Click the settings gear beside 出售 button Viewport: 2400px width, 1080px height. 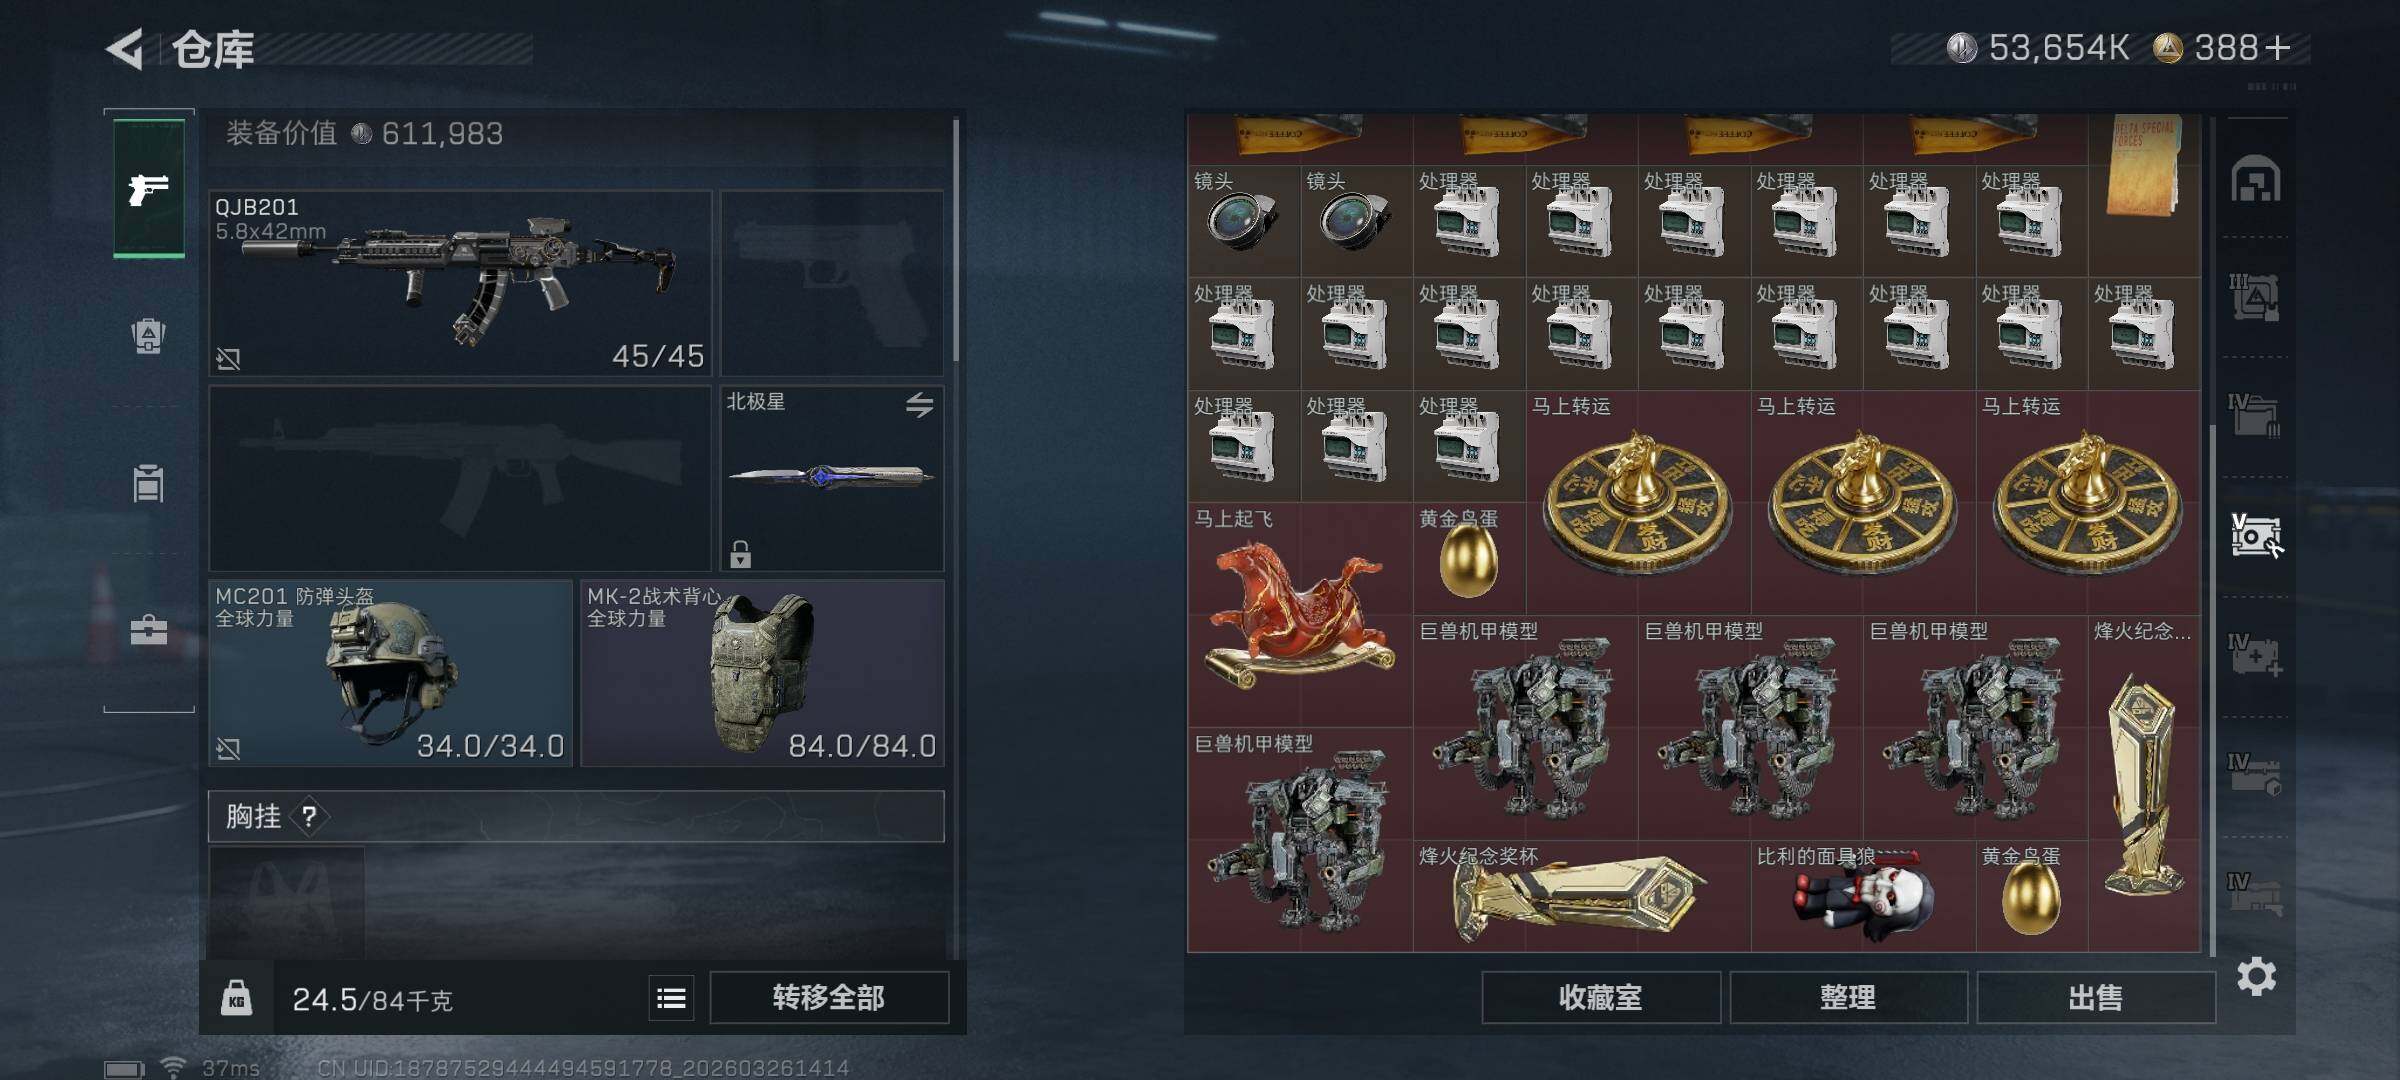tap(2256, 976)
